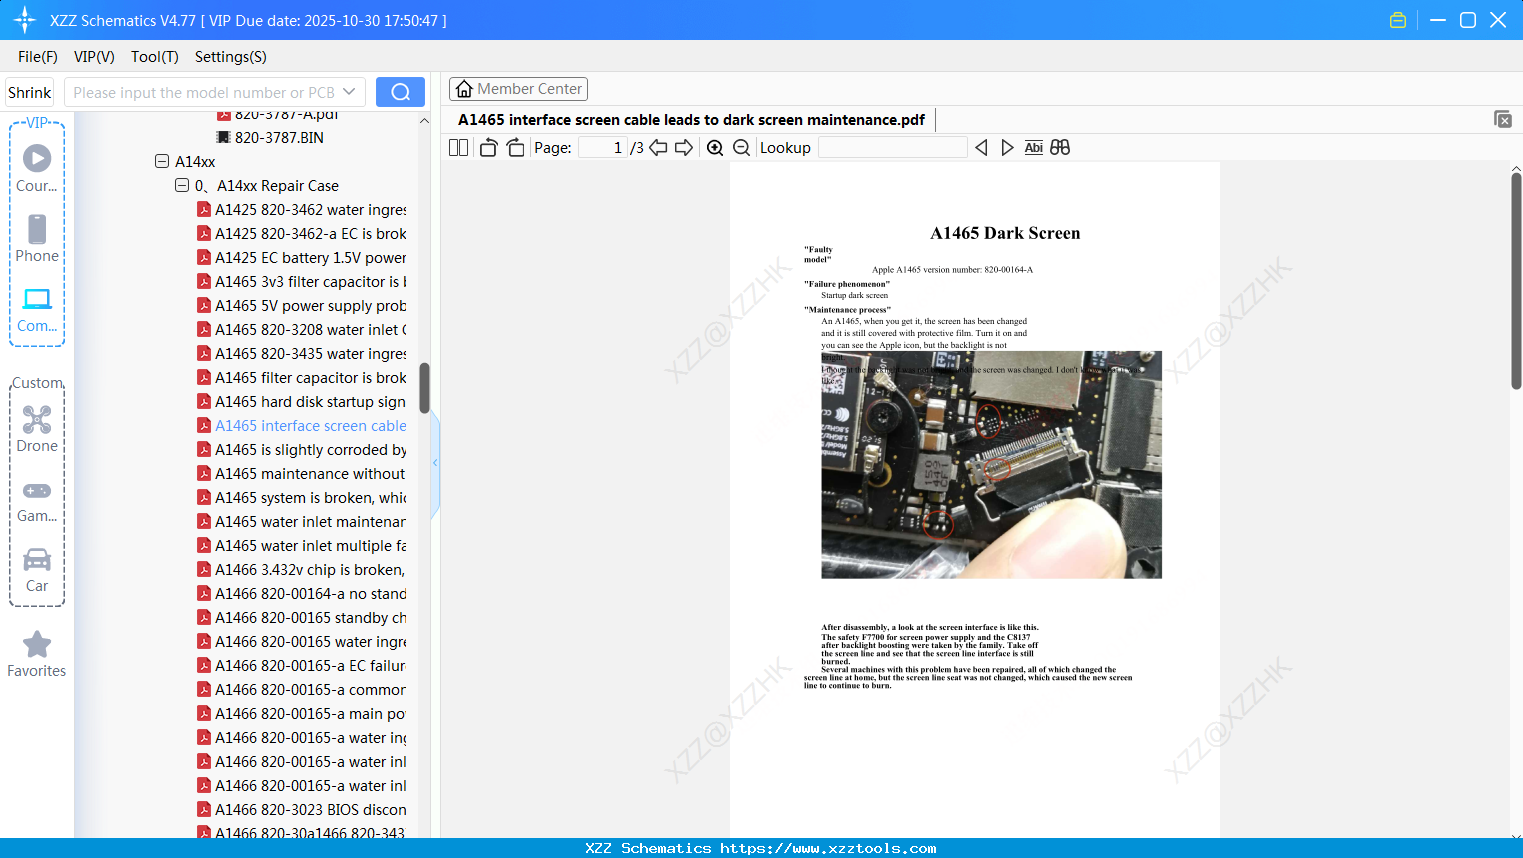The width and height of the screenshot is (1523, 858).
Task: Open the model number dropdown arrow
Action: pos(349,92)
